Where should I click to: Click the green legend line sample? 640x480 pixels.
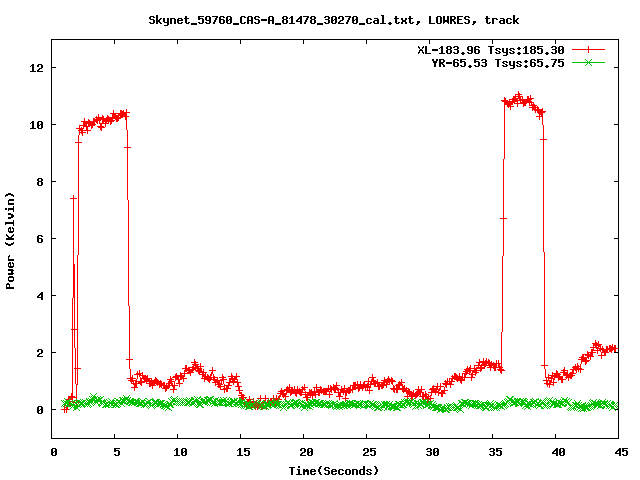click(x=588, y=63)
